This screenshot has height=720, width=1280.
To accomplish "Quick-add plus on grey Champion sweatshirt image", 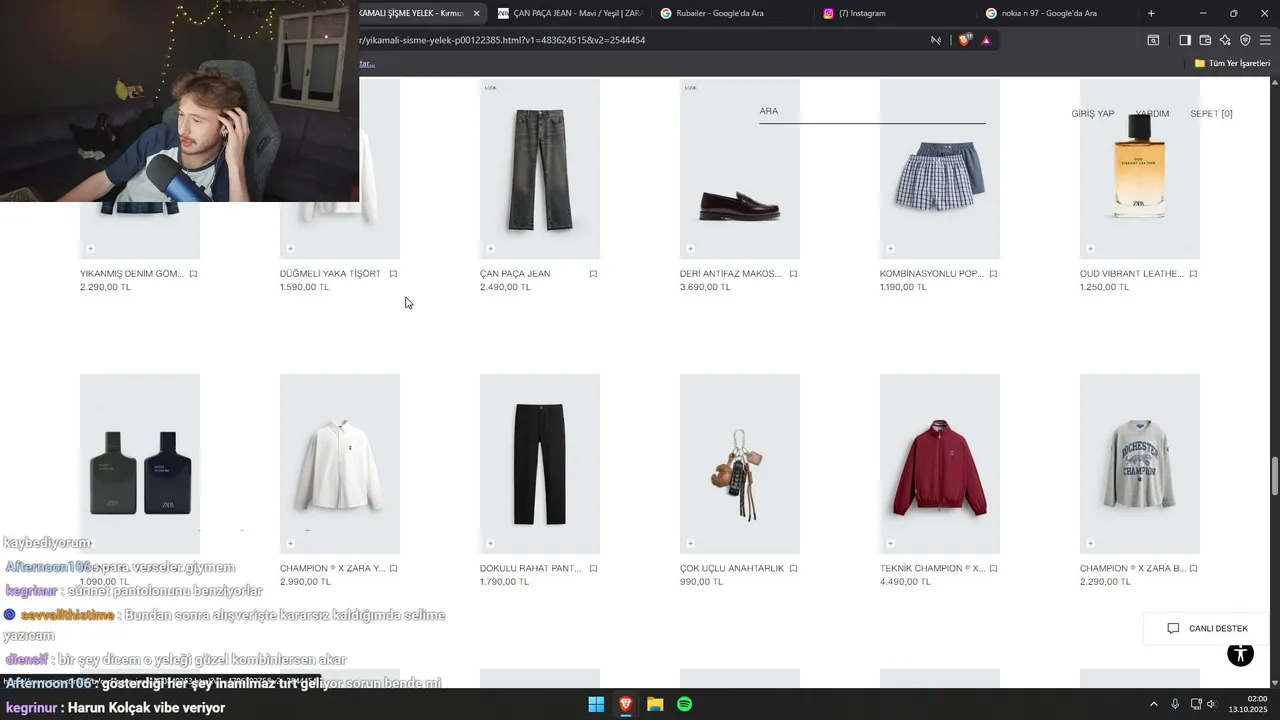I will [x=1090, y=543].
